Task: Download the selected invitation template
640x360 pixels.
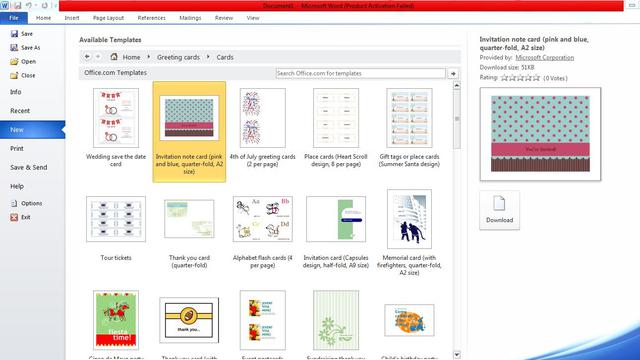Action: tap(500, 210)
